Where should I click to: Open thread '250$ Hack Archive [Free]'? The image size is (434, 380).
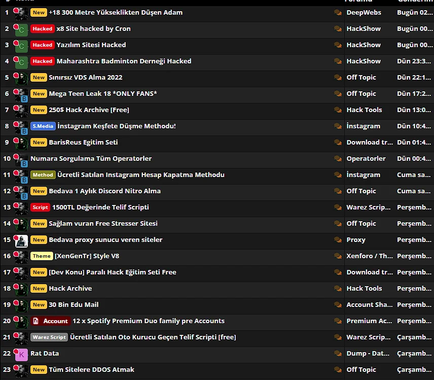[89, 110]
